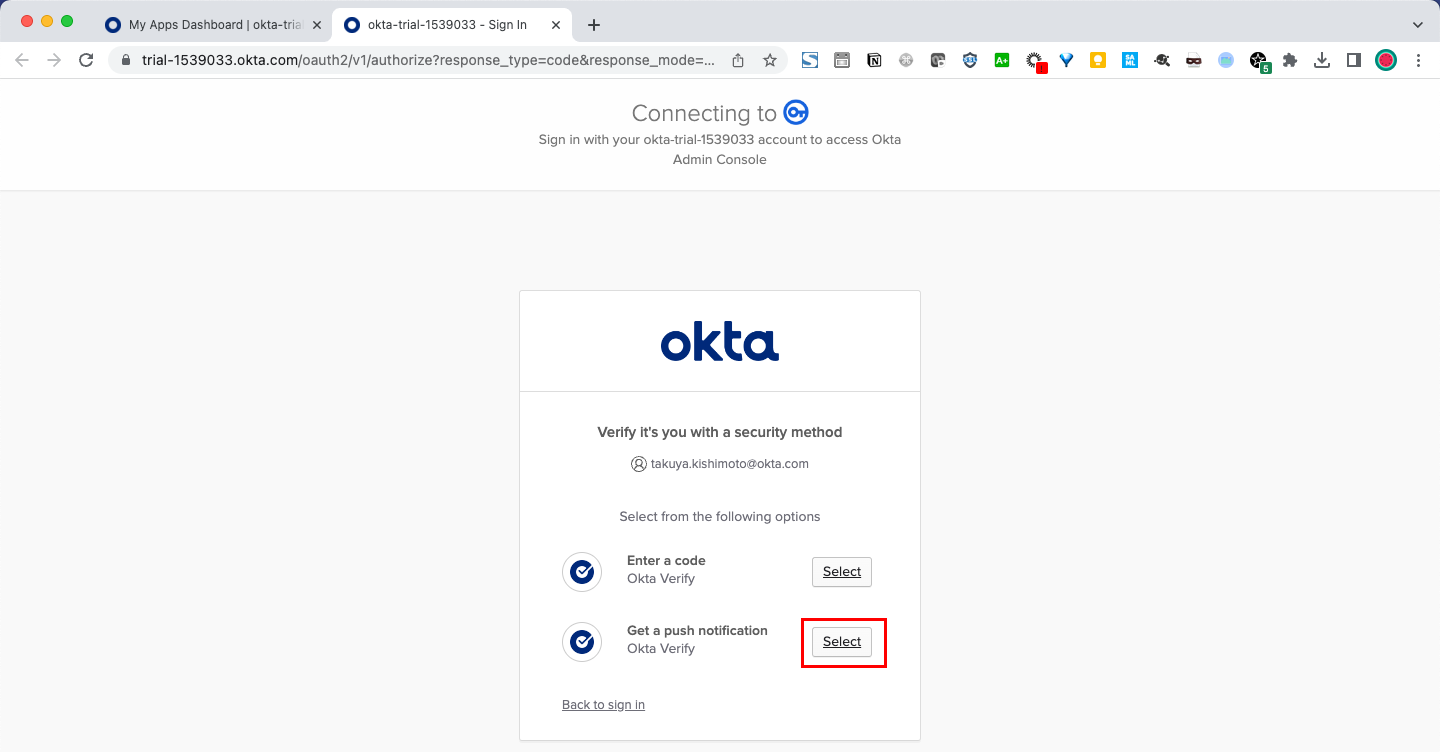Click the bookmark star icon
Screen dimensions: 1440x752
click(x=770, y=60)
